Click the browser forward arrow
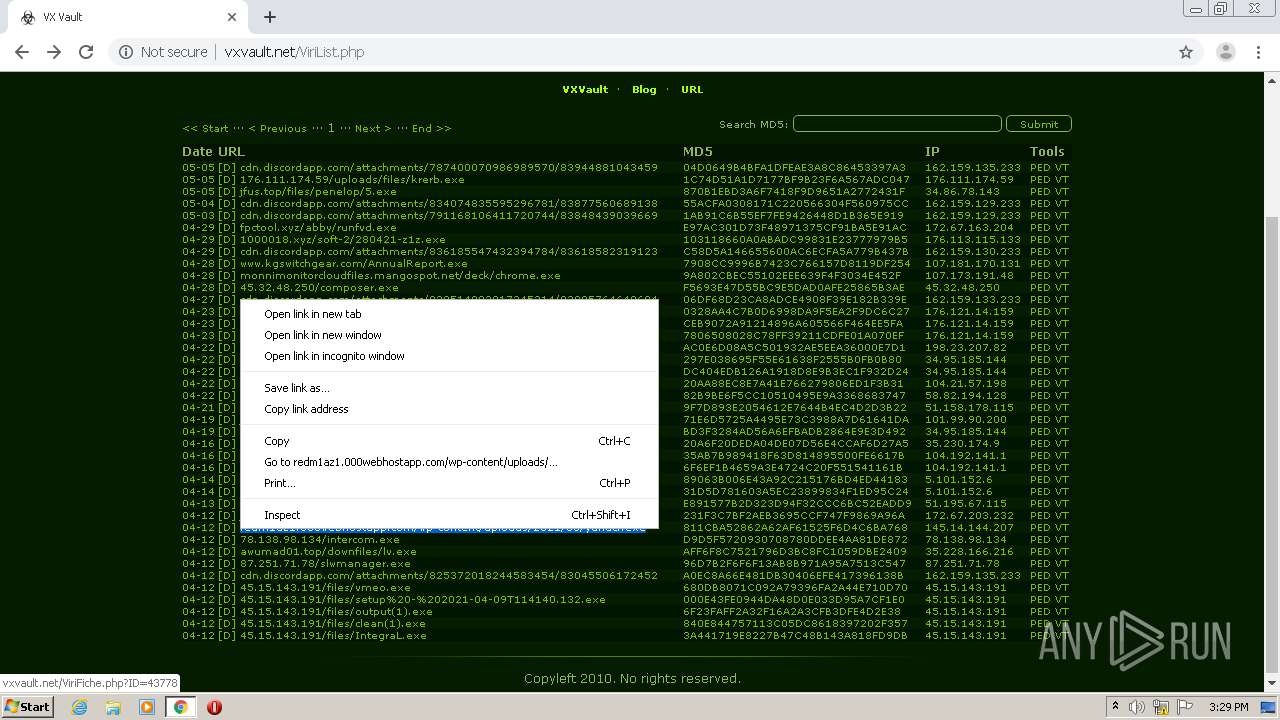 coord(54,52)
